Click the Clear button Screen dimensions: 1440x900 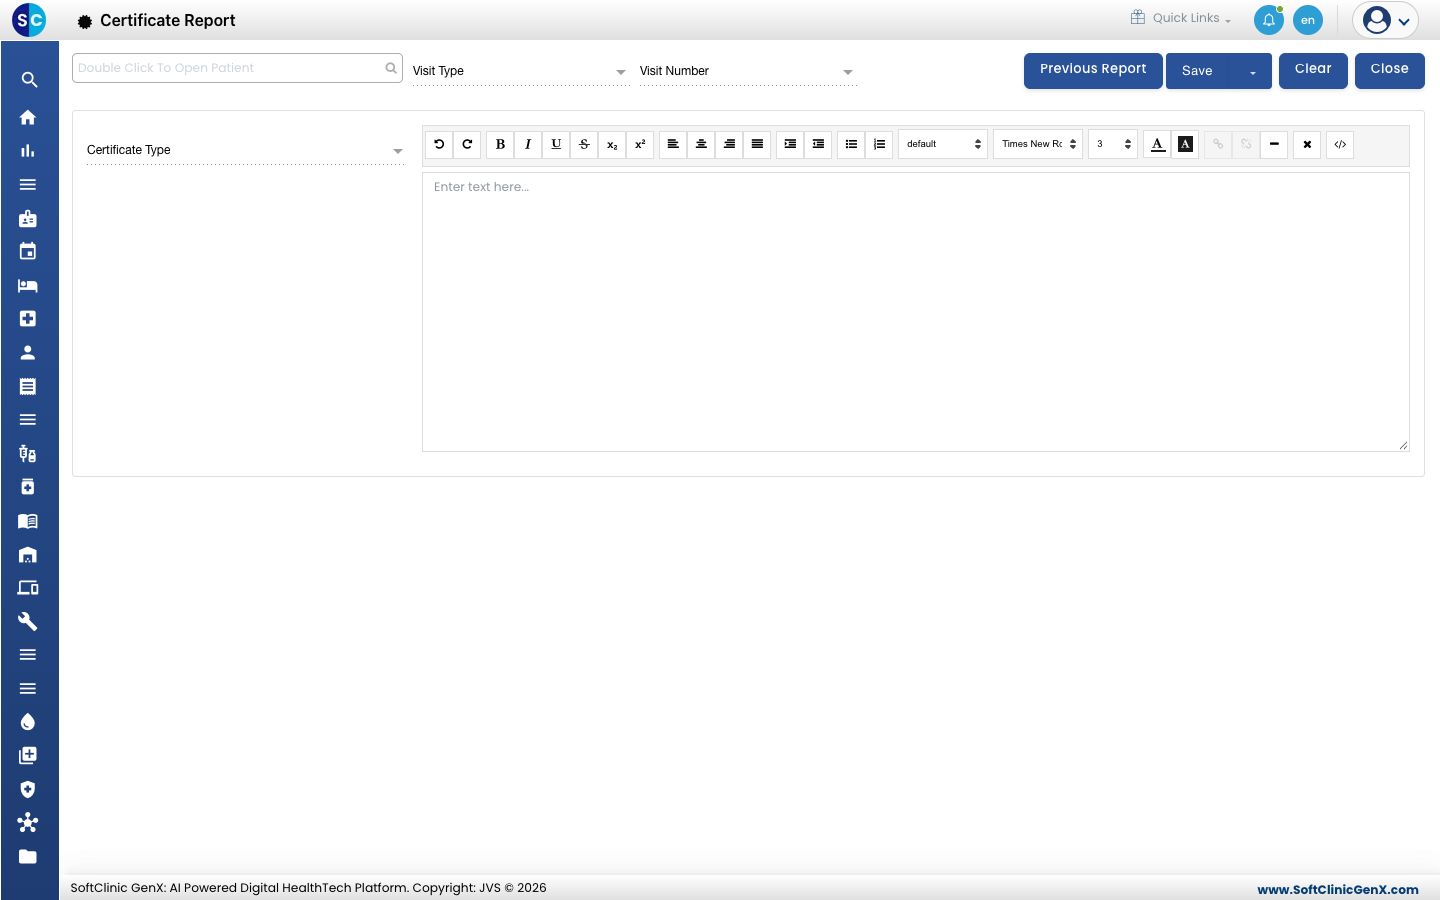(x=1313, y=71)
